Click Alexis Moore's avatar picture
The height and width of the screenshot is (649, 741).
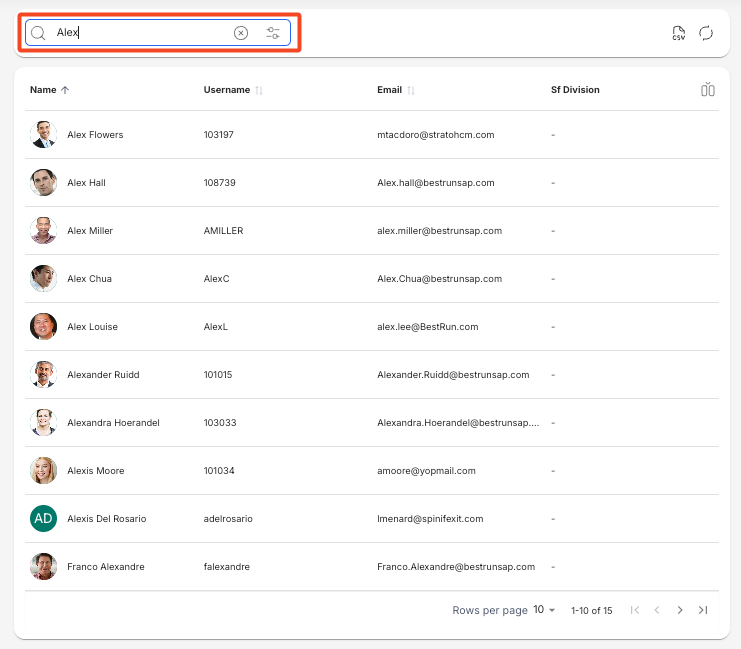(x=43, y=471)
